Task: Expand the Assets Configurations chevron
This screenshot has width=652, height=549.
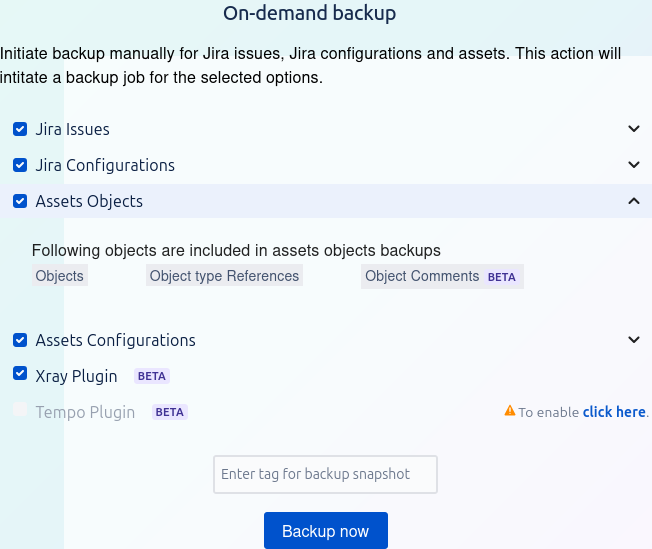Action: (633, 340)
